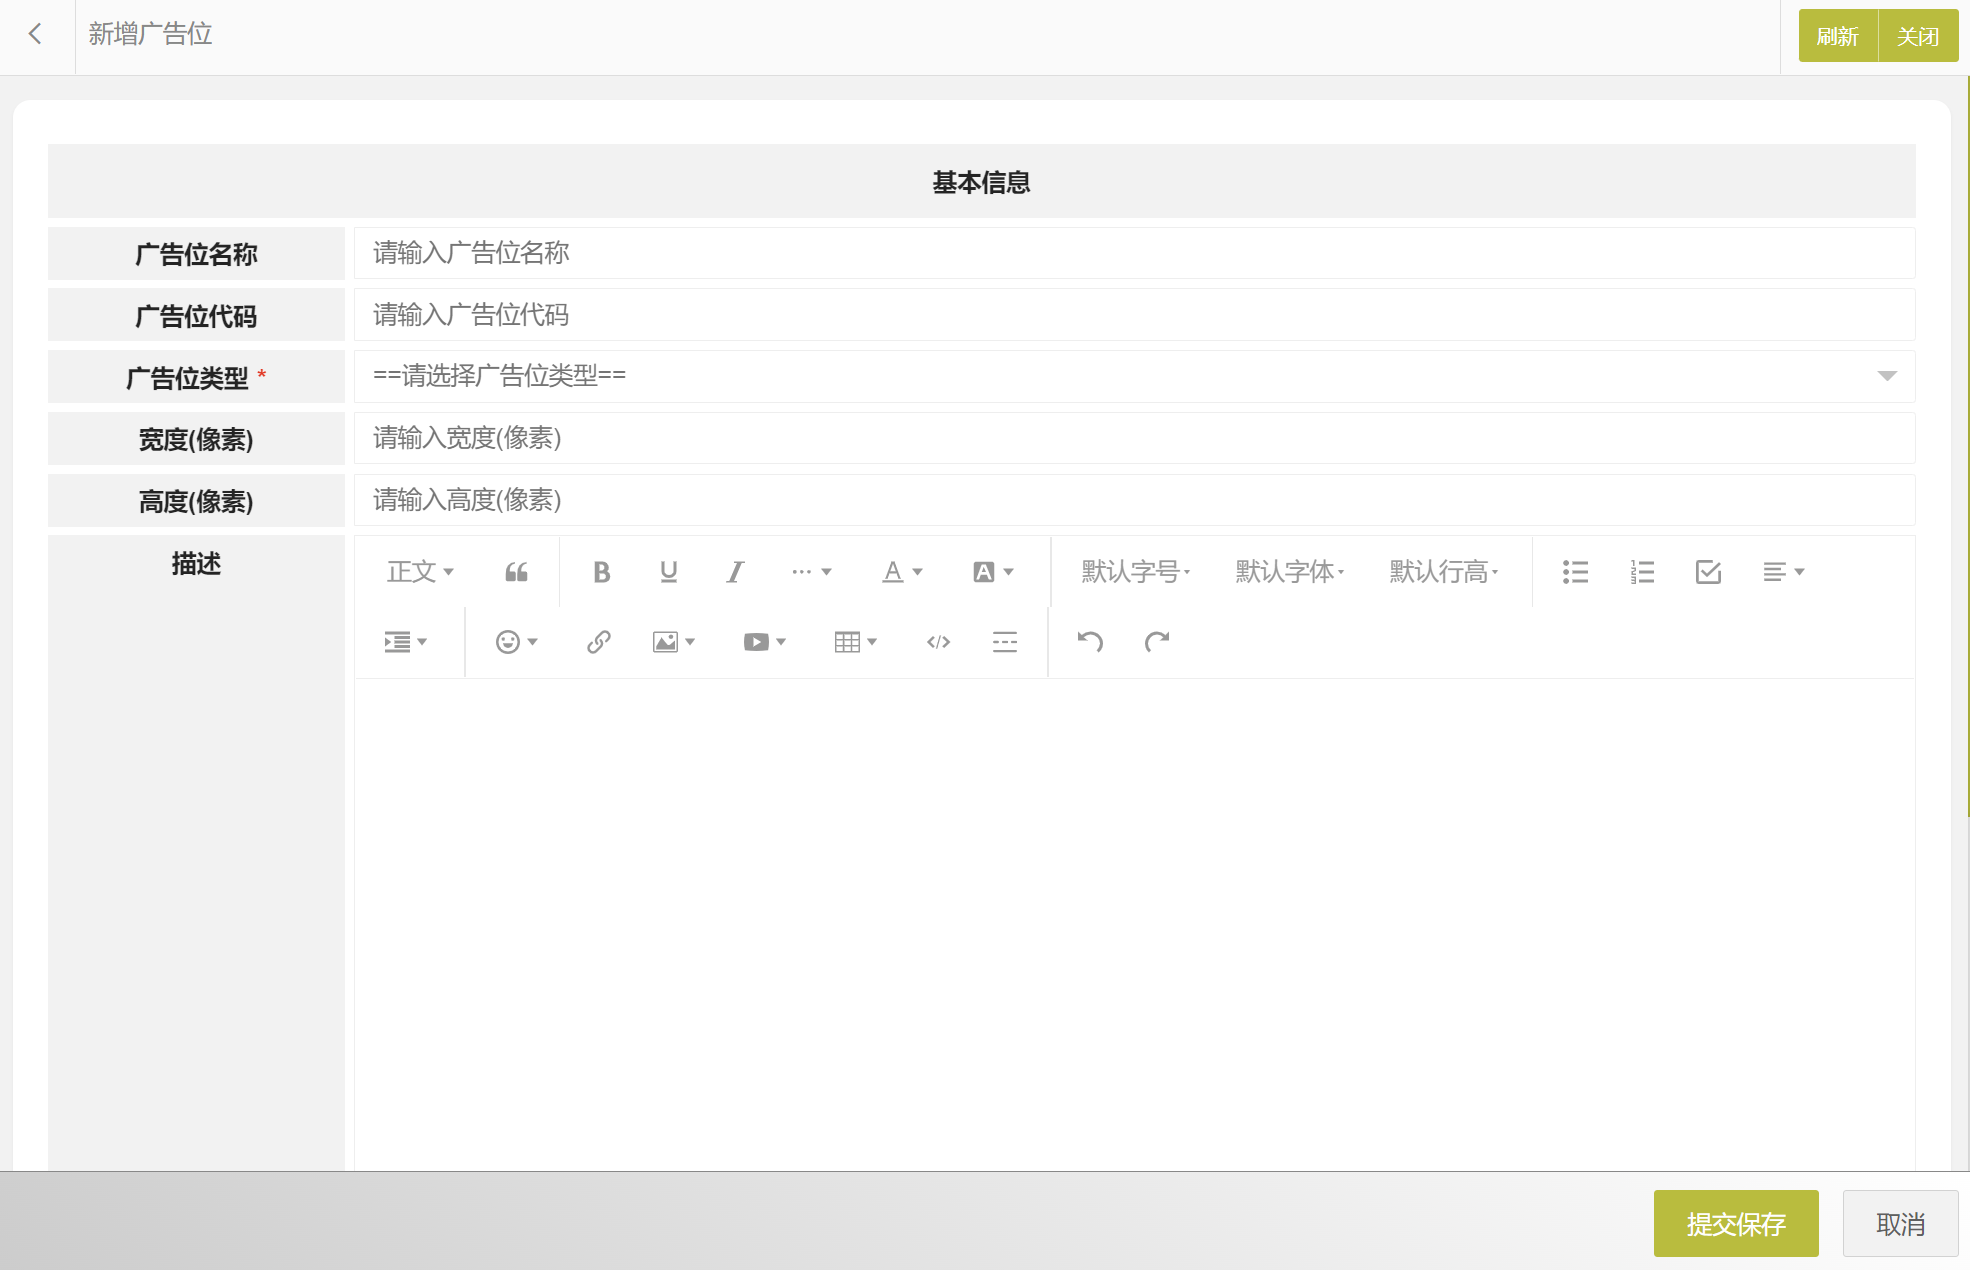Insert a divider line
Viewport: 1970px width, 1270px height.
(1004, 642)
